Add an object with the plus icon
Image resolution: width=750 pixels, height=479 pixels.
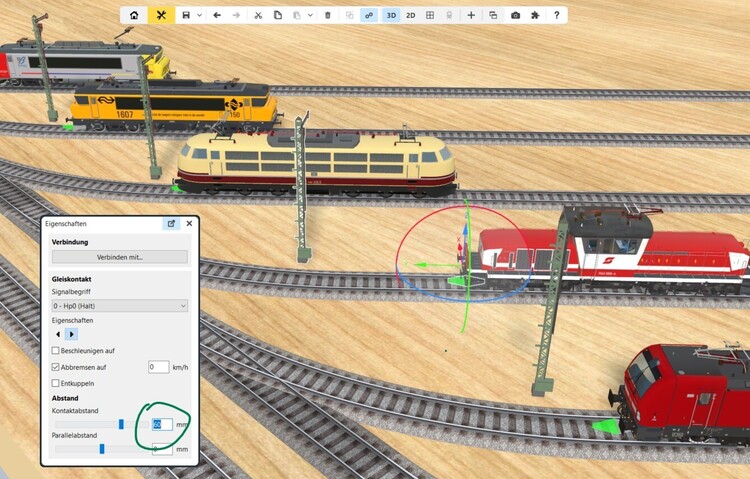[471, 15]
